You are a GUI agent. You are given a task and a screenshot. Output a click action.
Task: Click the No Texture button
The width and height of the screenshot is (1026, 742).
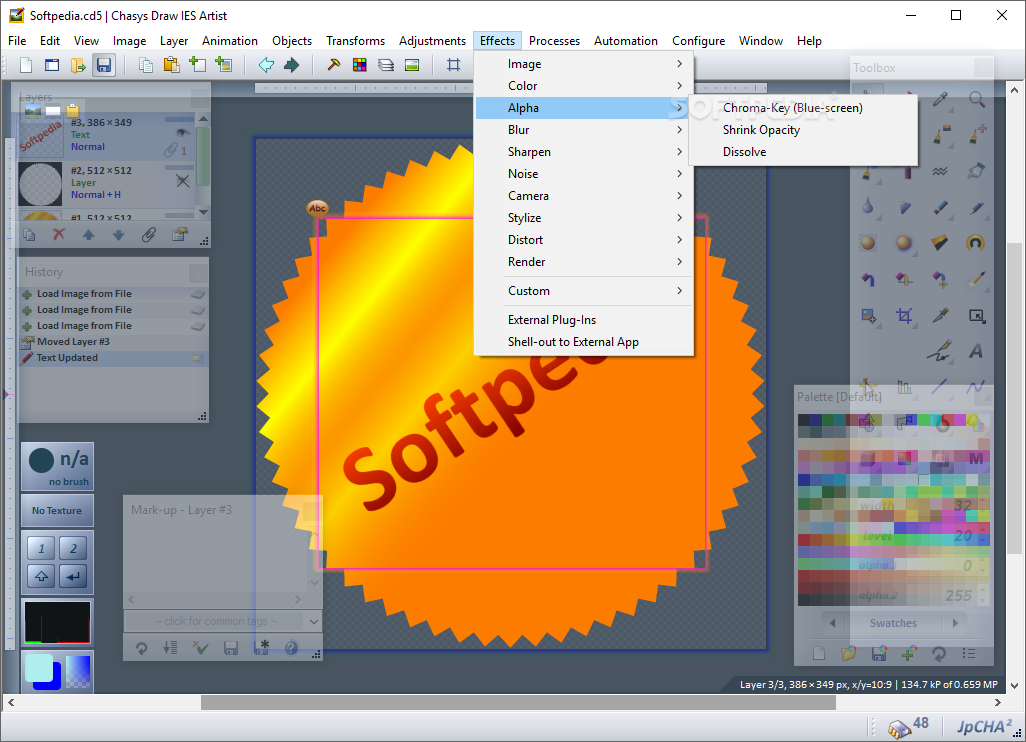(57, 510)
